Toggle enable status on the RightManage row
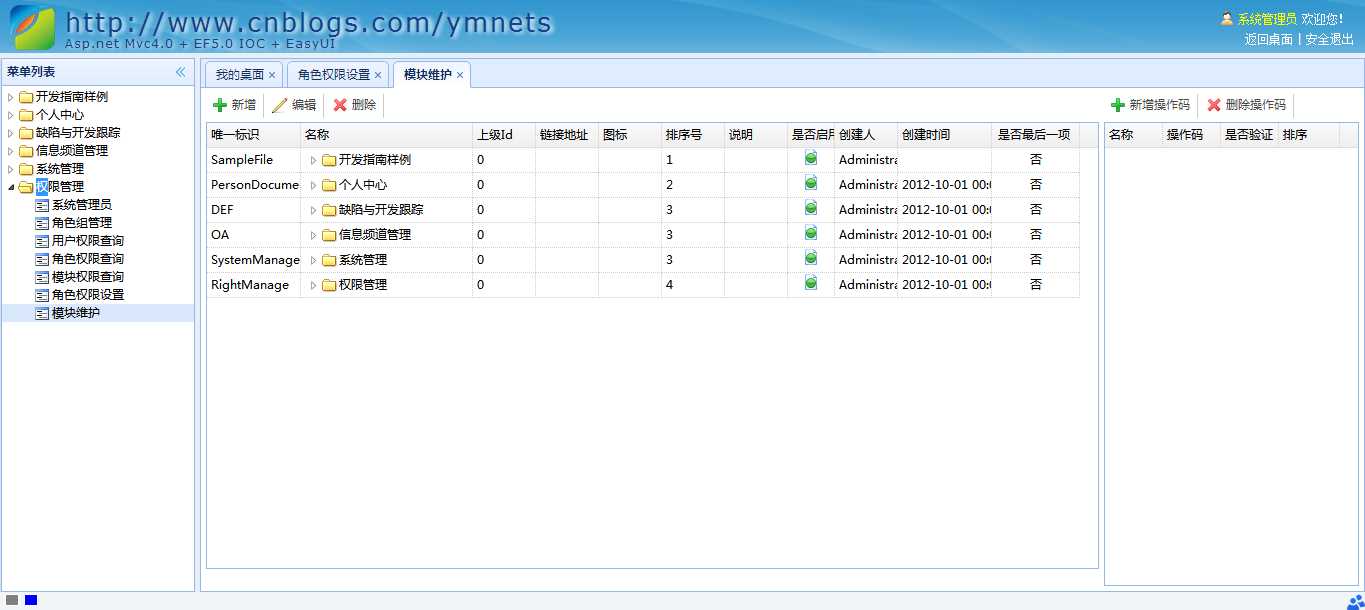 coord(811,284)
